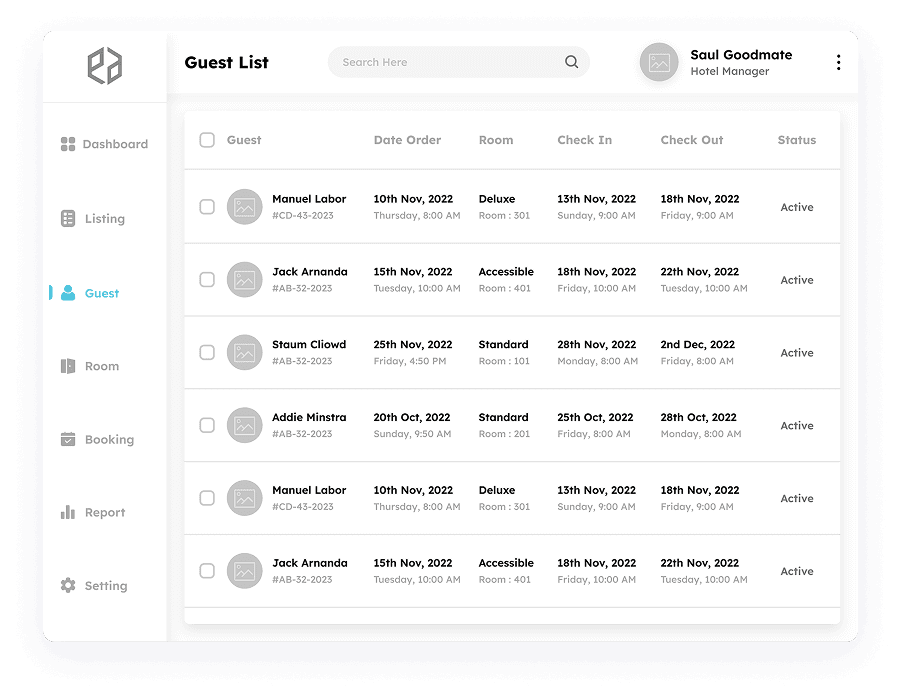Open the Booking page from the sidebar
The width and height of the screenshot is (901, 697).
coord(109,439)
